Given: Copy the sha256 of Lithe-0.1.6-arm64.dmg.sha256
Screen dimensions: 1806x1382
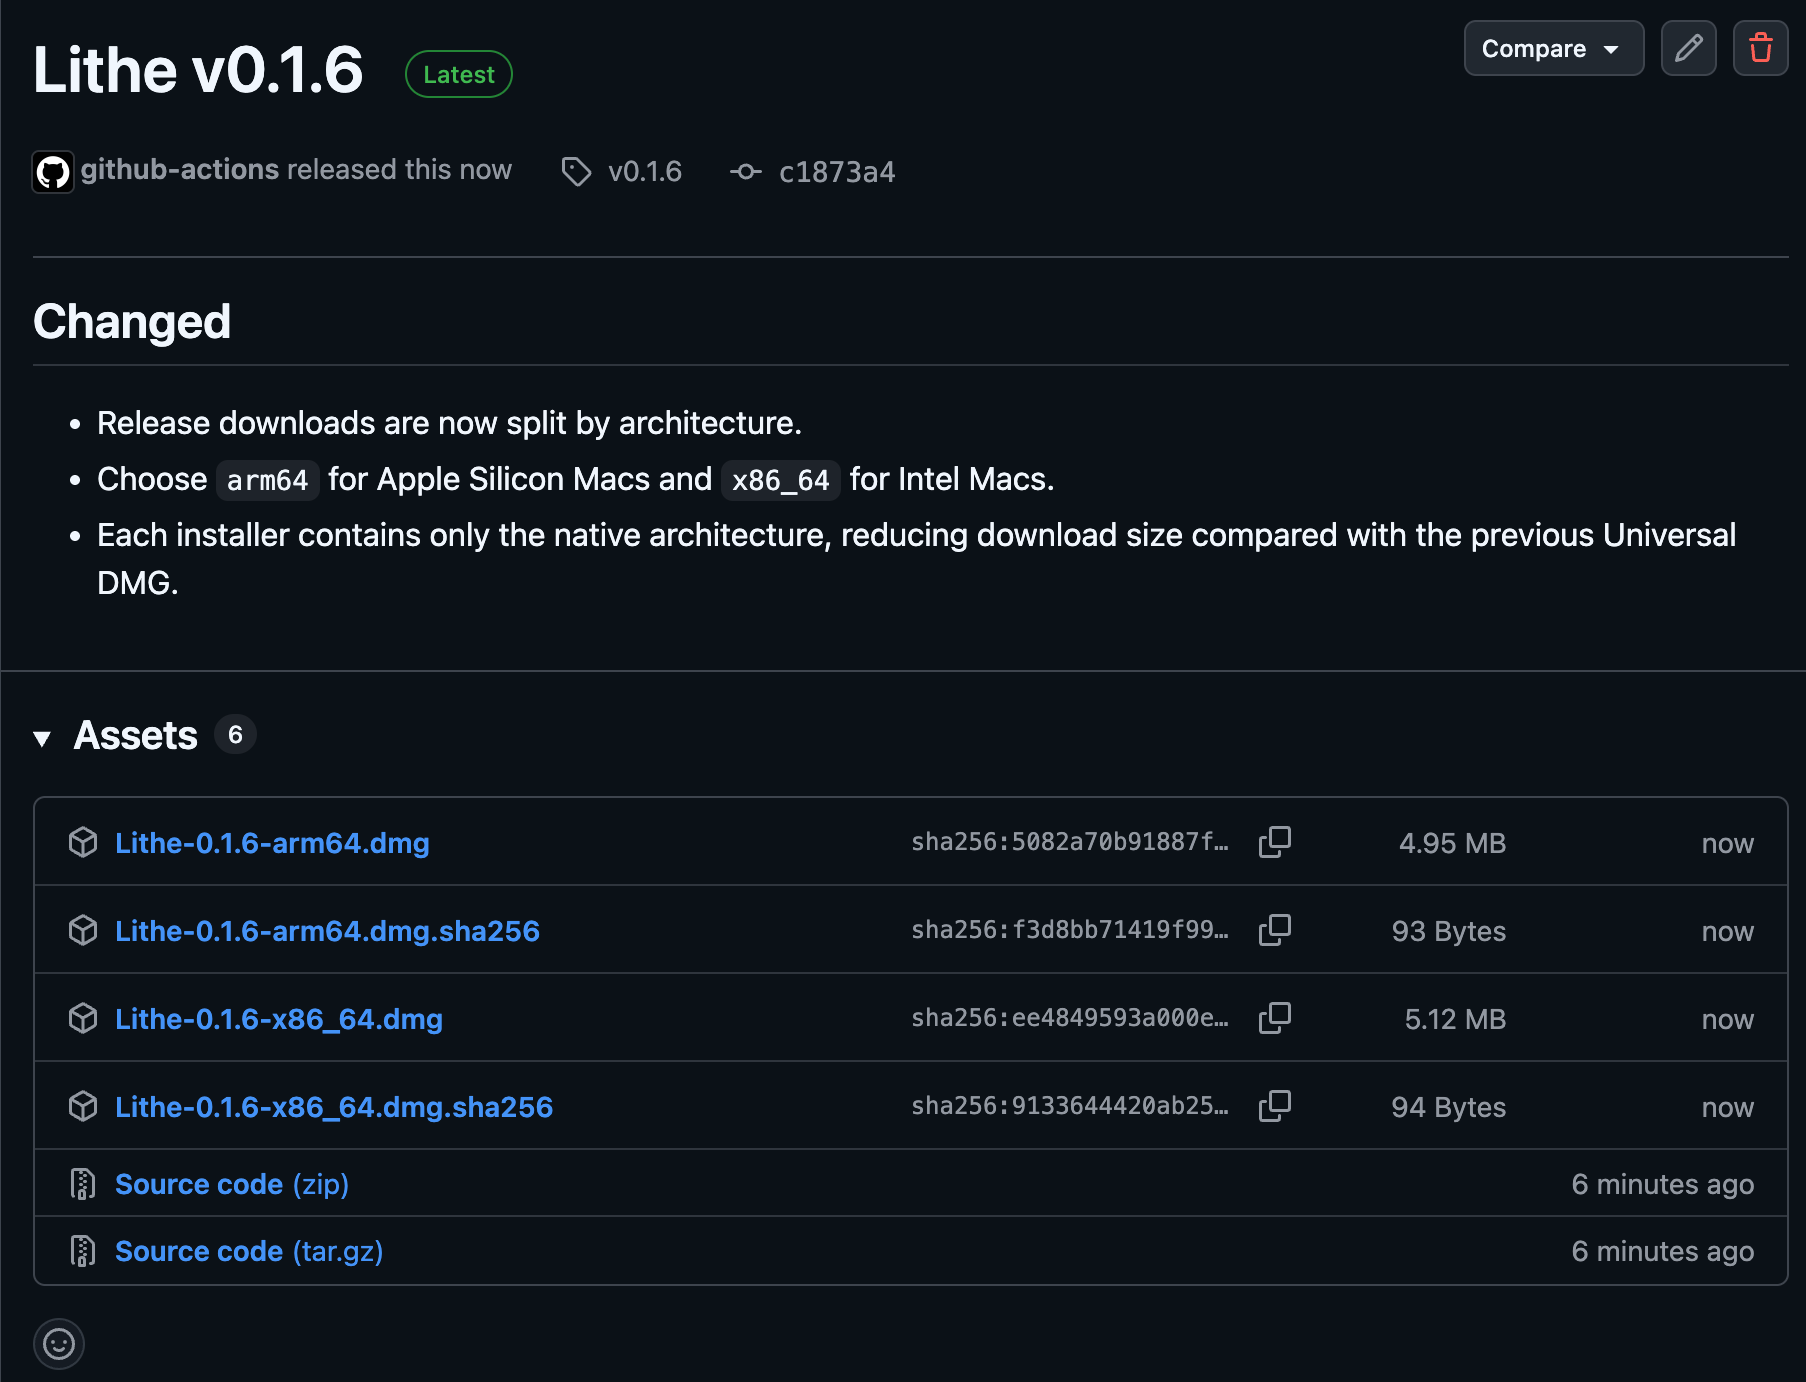Looking at the screenshot, I should click(1275, 930).
